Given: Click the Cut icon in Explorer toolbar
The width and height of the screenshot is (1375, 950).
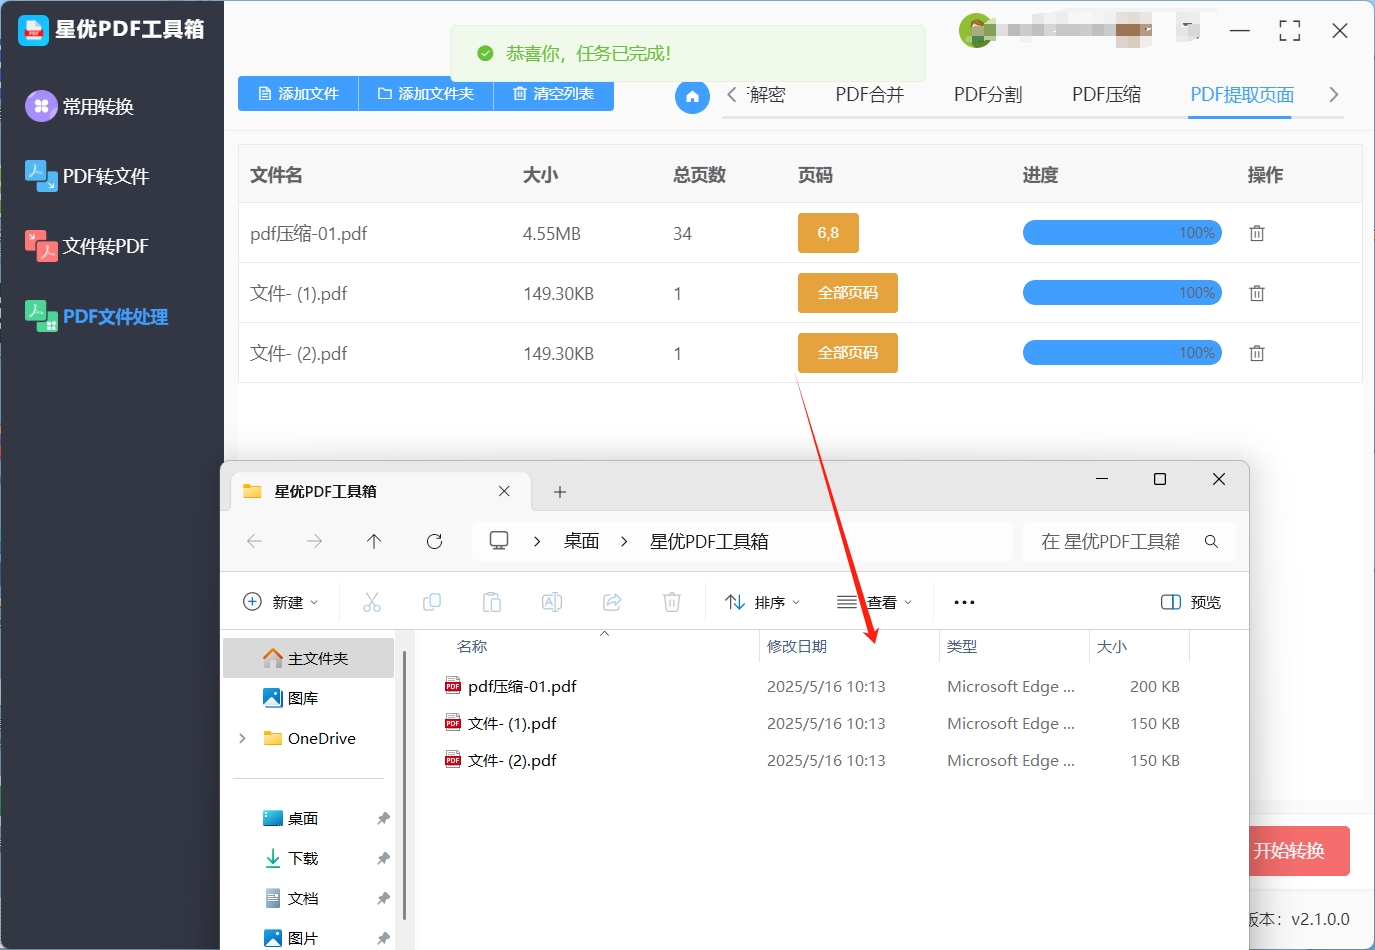Looking at the screenshot, I should click(x=372, y=602).
